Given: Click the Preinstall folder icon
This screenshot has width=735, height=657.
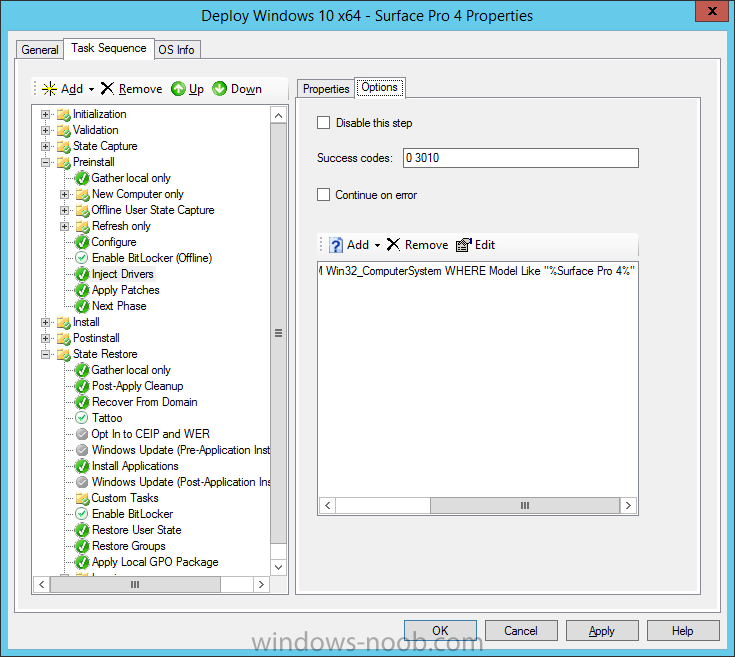Looking at the screenshot, I should click(64, 162).
